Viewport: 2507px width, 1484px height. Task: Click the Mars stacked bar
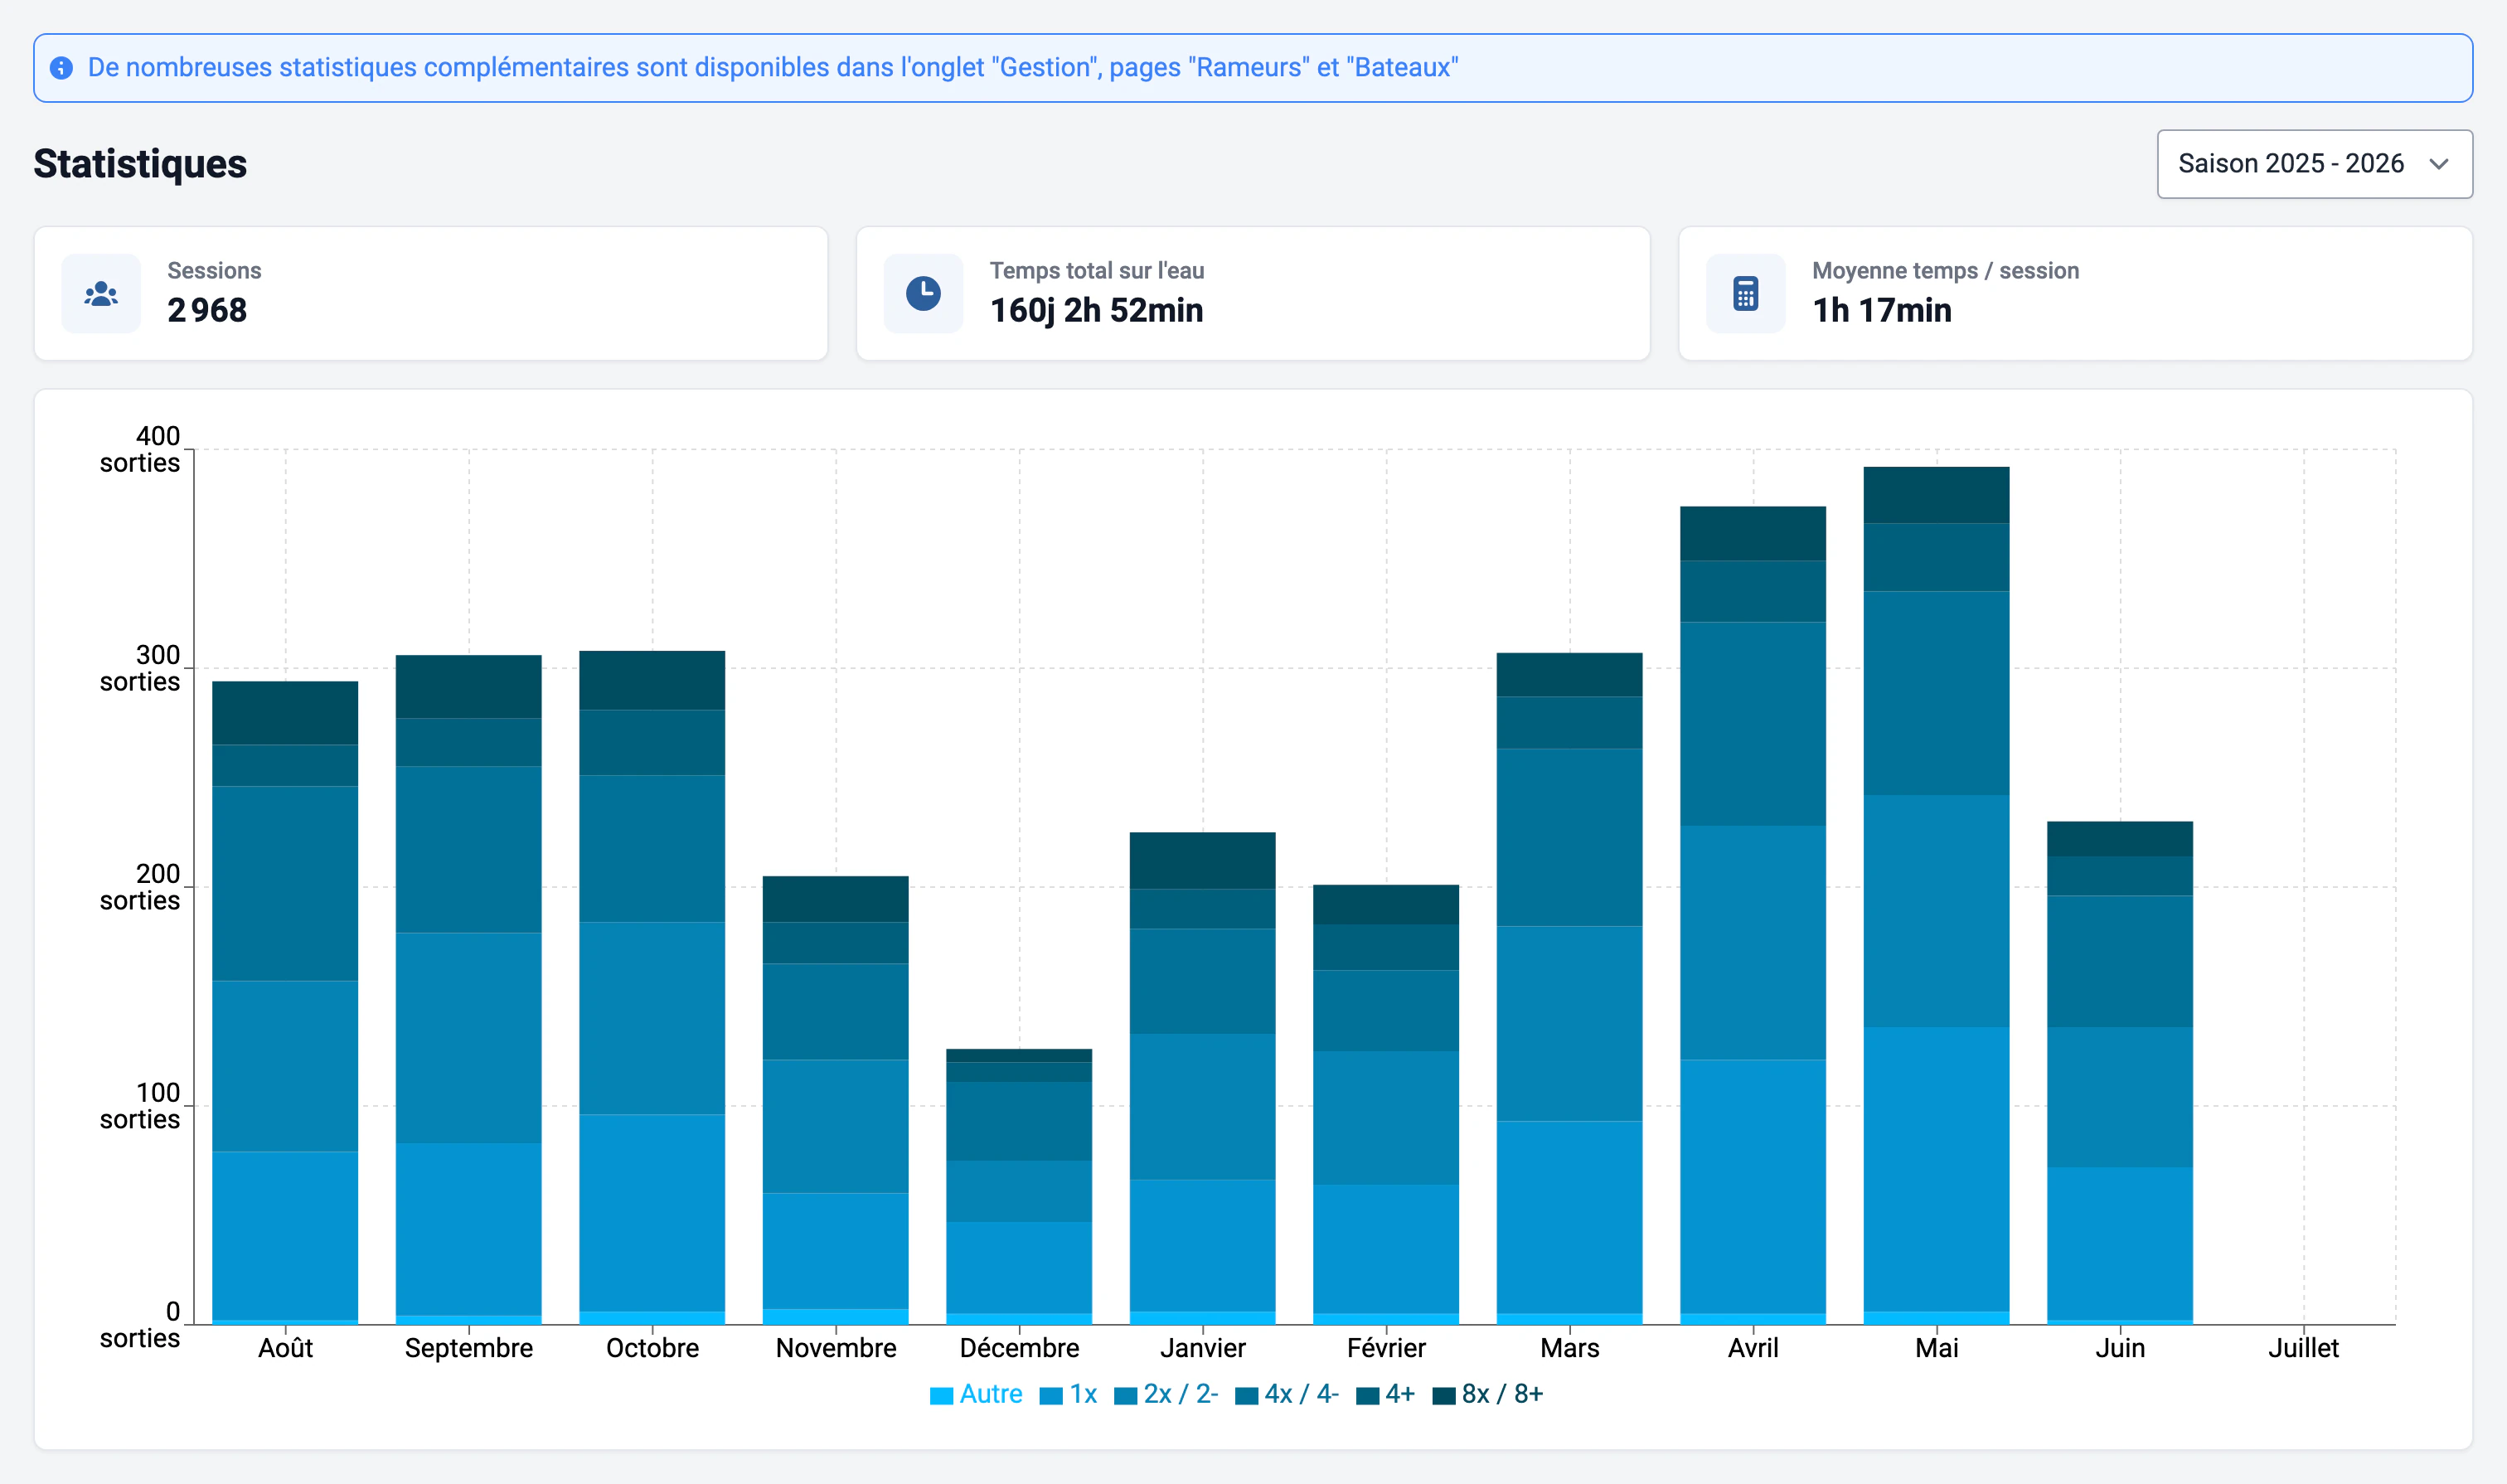pos(1570,989)
